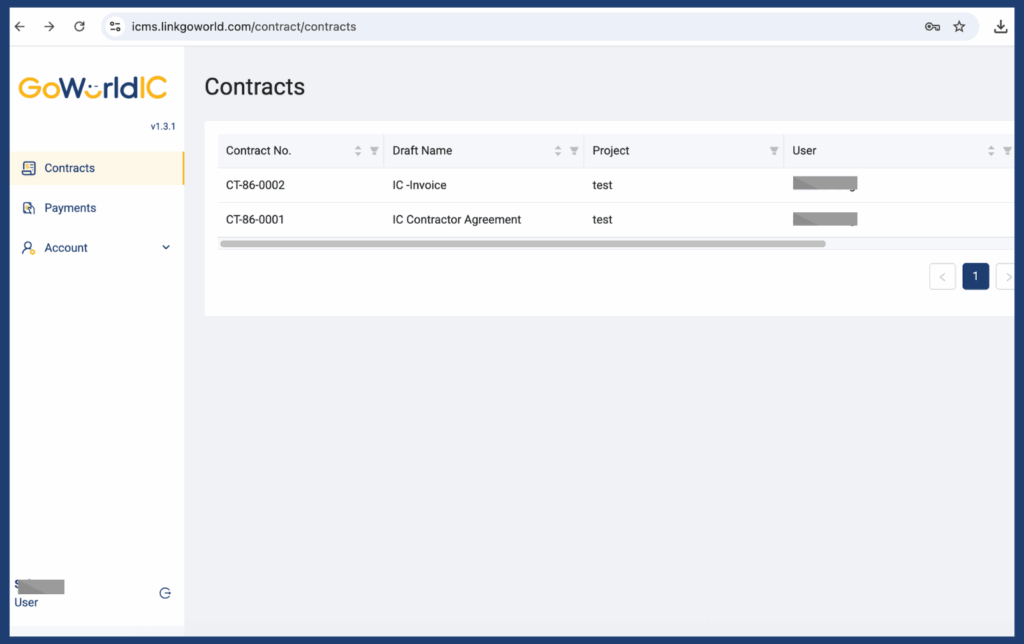
Task: Click the Payments sidebar icon
Action: [x=28, y=208]
